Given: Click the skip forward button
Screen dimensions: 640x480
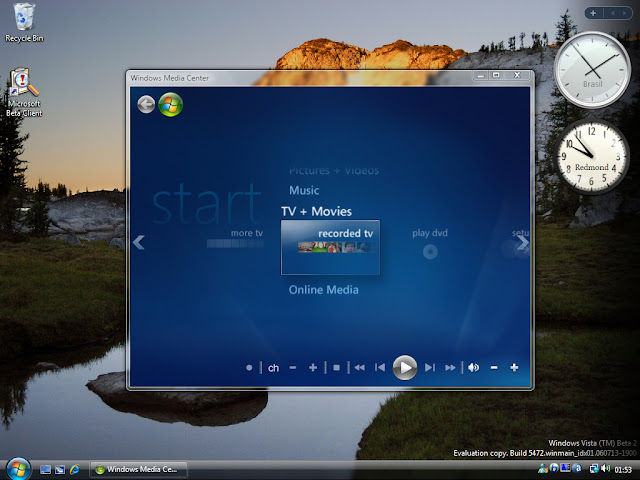Looking at the screenshot, I should tap(429, 368).
